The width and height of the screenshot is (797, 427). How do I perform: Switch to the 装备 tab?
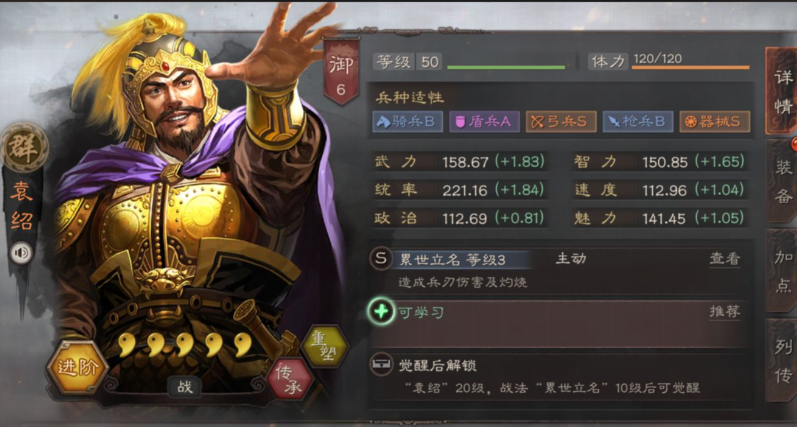click(782, 181)
